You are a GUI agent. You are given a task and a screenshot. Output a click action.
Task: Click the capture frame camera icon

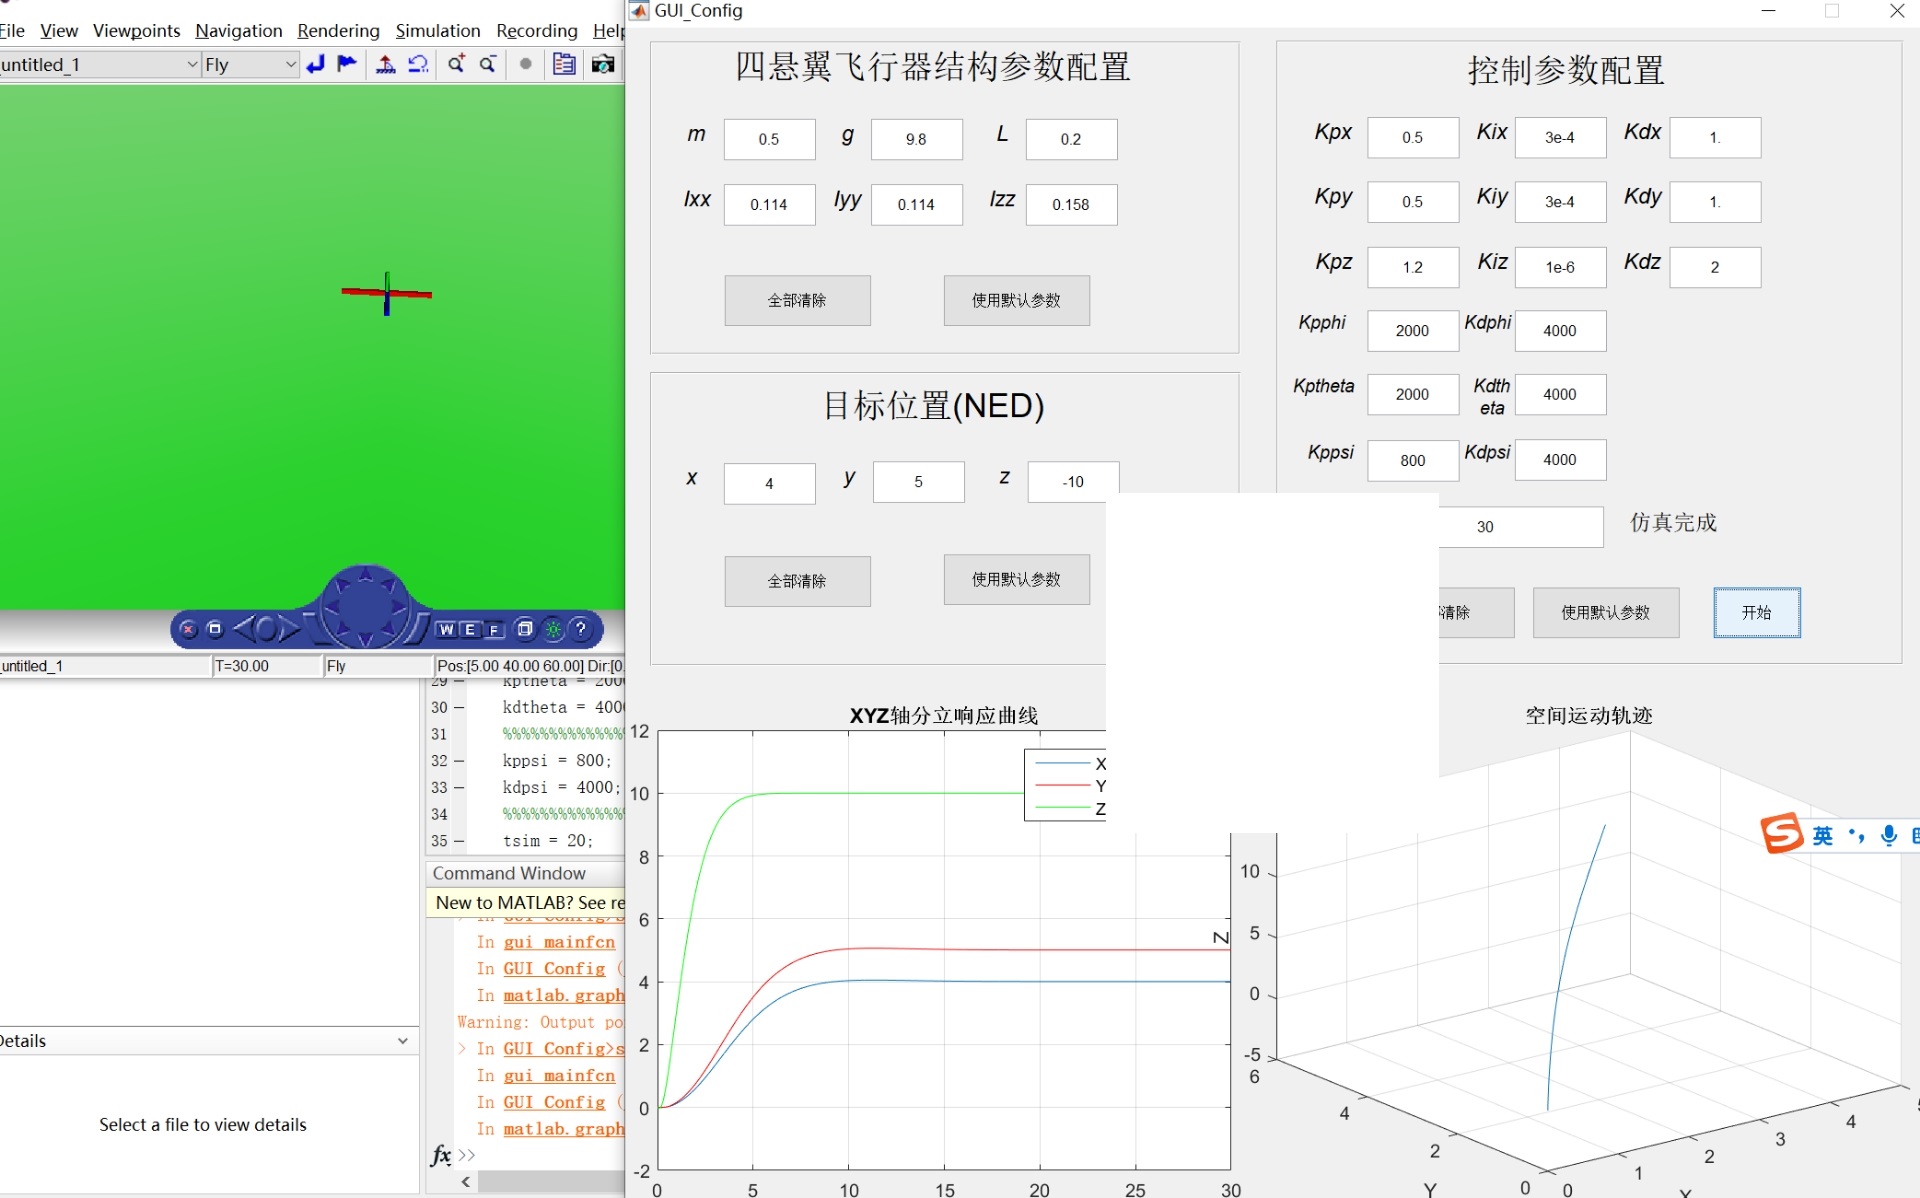pos(602,64)
